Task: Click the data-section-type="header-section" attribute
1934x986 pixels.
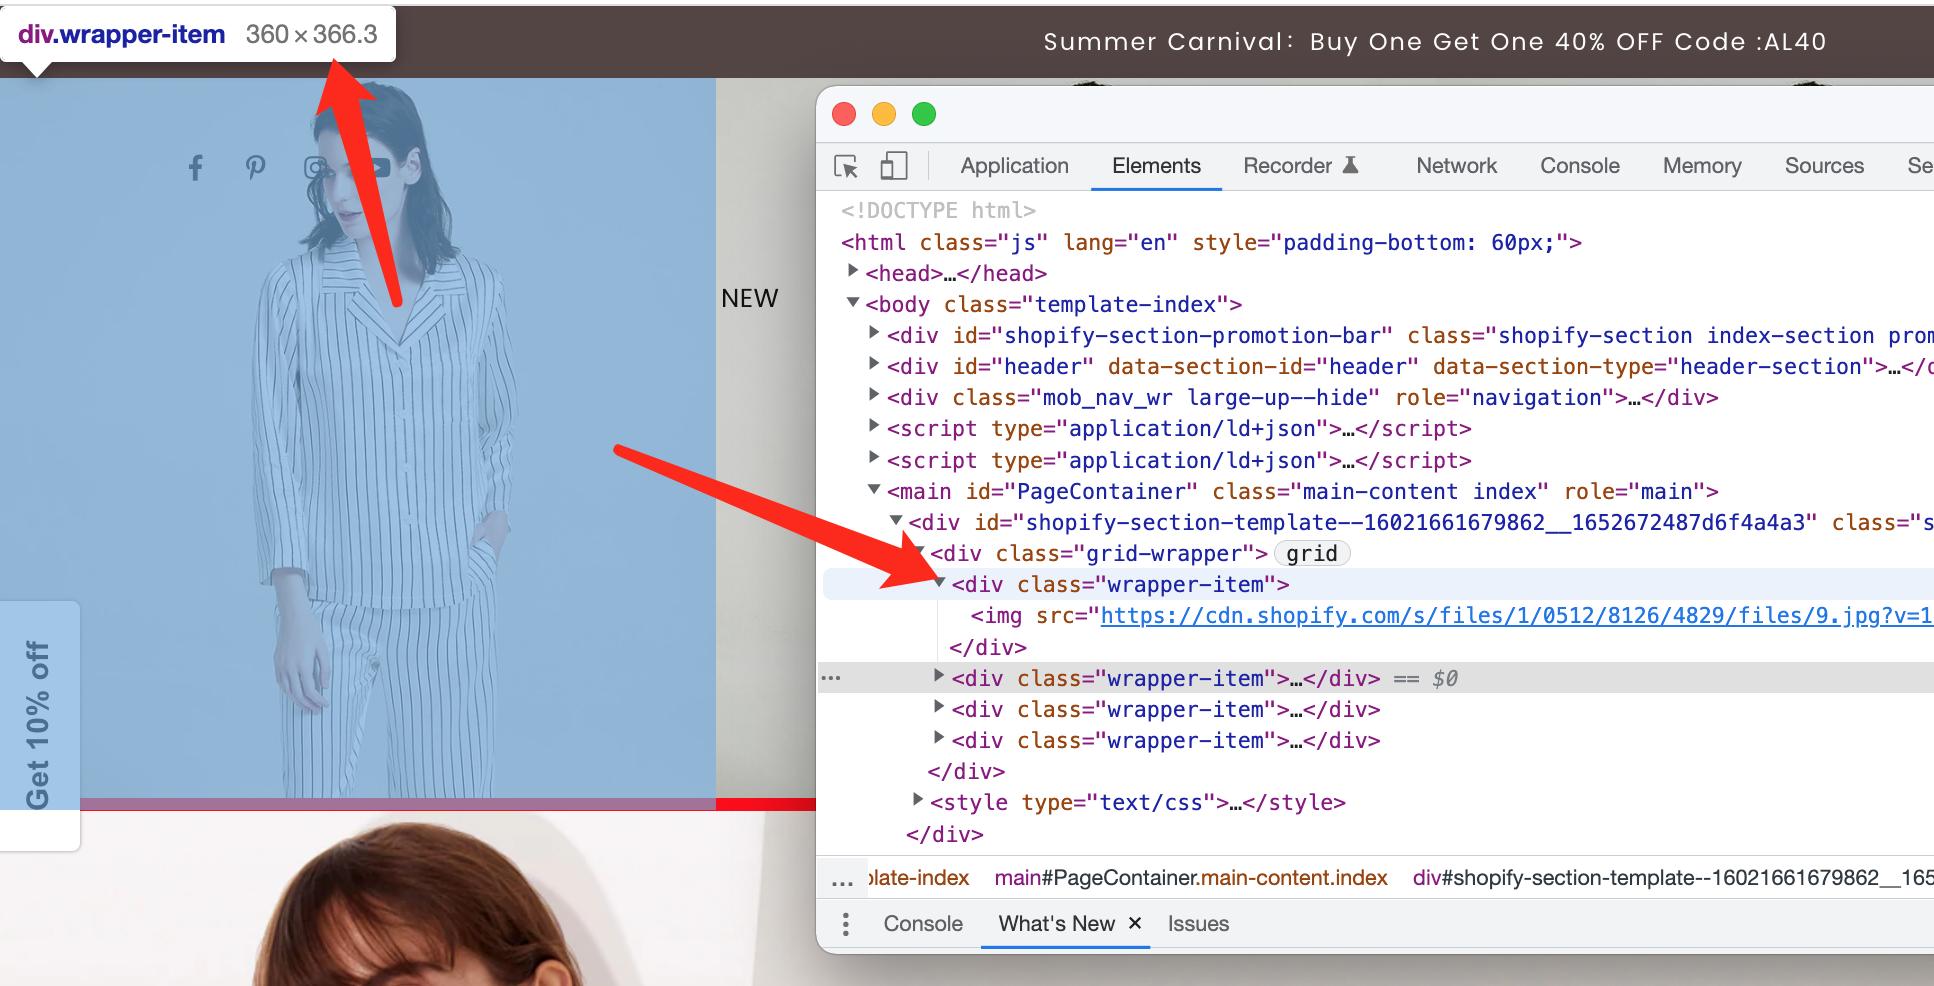Action: click(x=1654, y=367)
